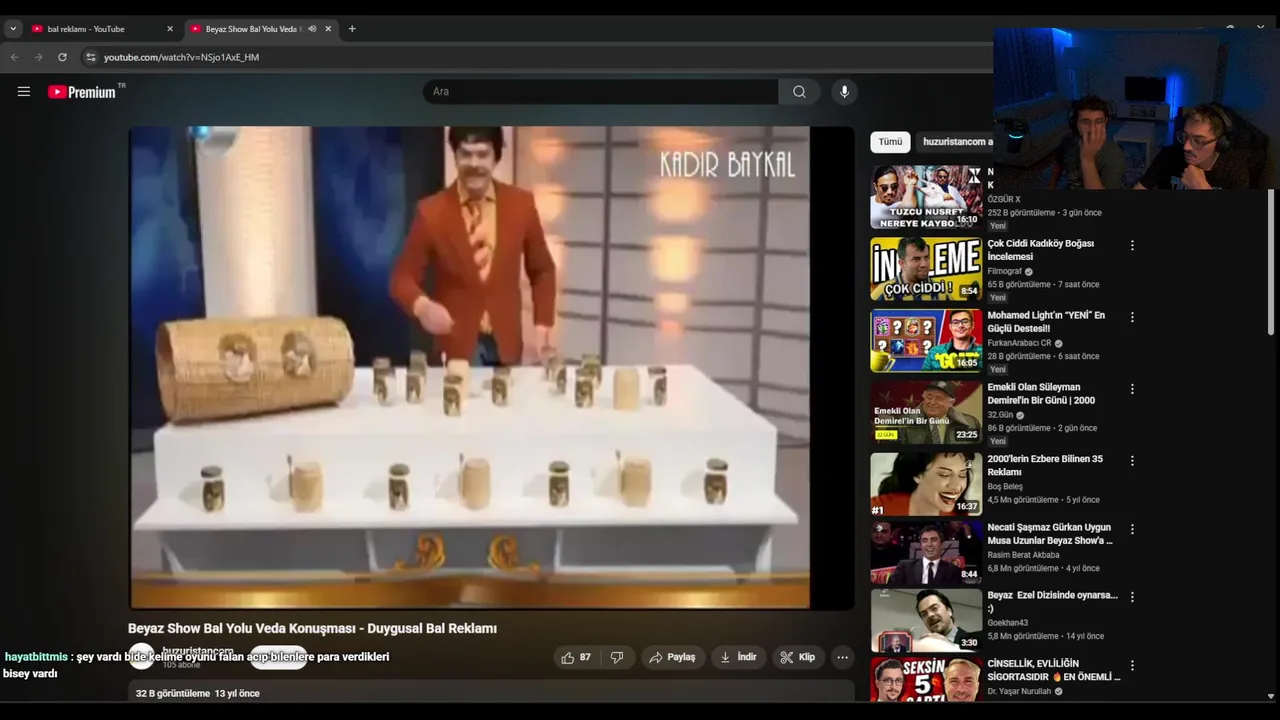The image size is (1280, 720).
Task: Open the Filmograf channel name
Action: tap(1005, 272)
